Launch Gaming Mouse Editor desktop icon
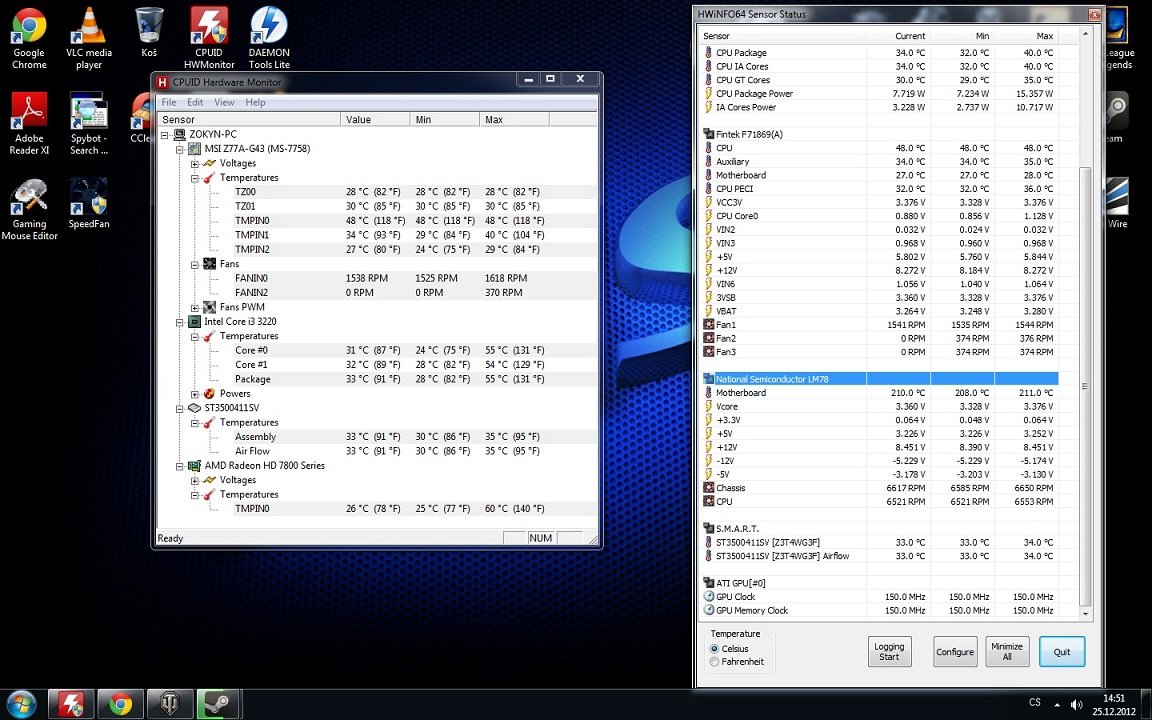Screen dimensions: 1152x720 coord(29,209)
